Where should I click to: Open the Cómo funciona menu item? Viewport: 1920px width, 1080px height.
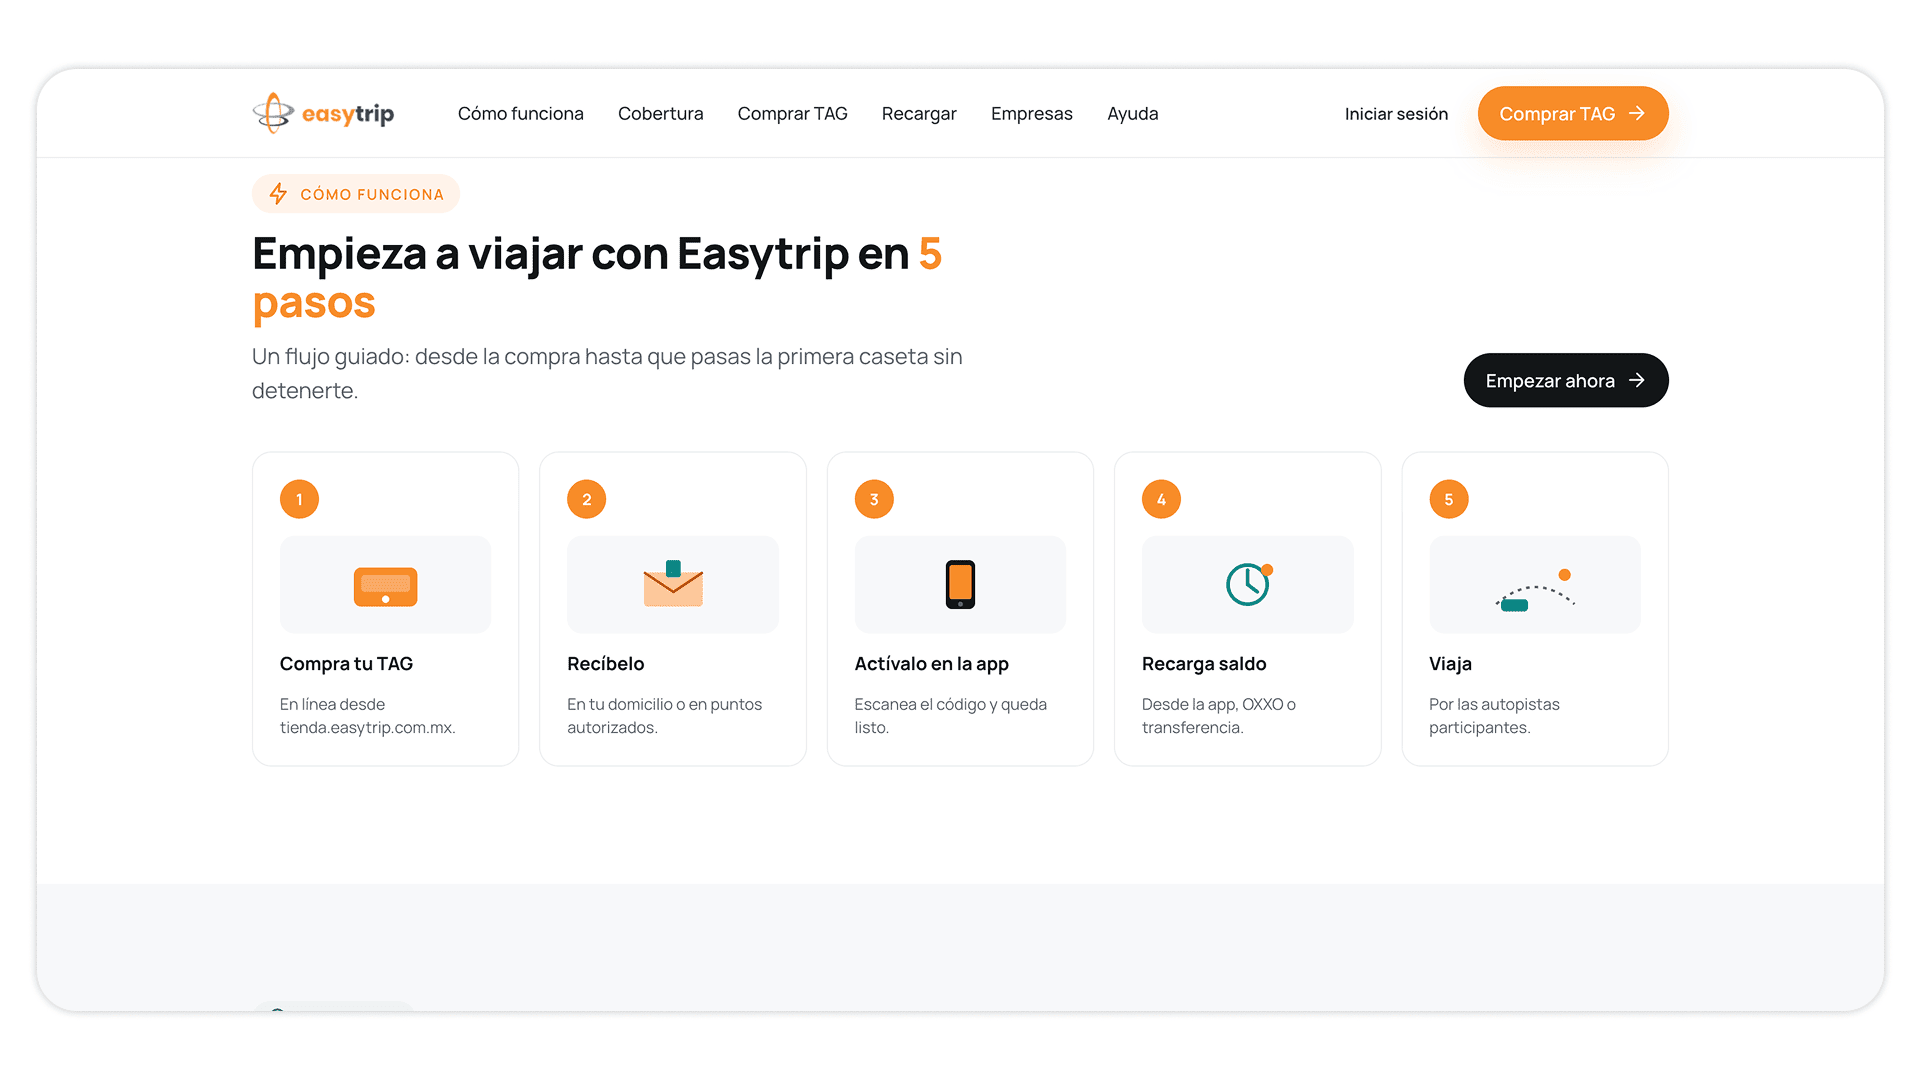520,114
